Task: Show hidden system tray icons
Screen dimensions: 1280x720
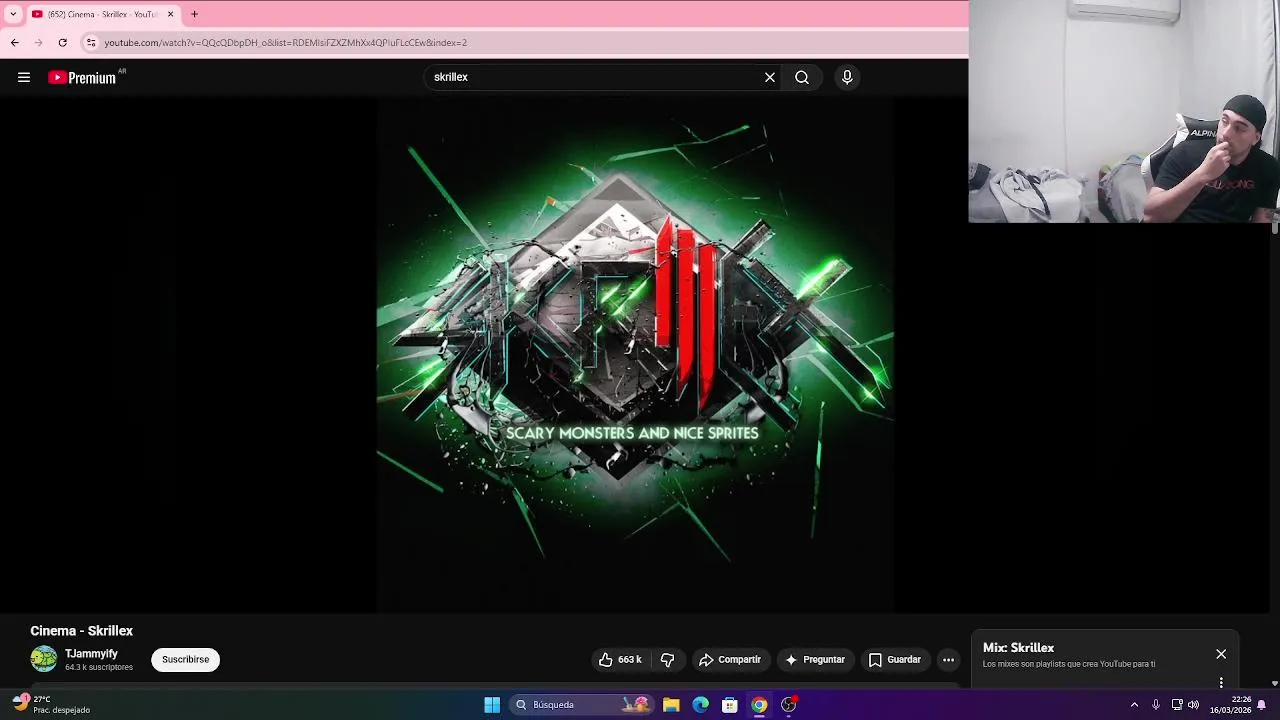Action: click(1134, 705)
